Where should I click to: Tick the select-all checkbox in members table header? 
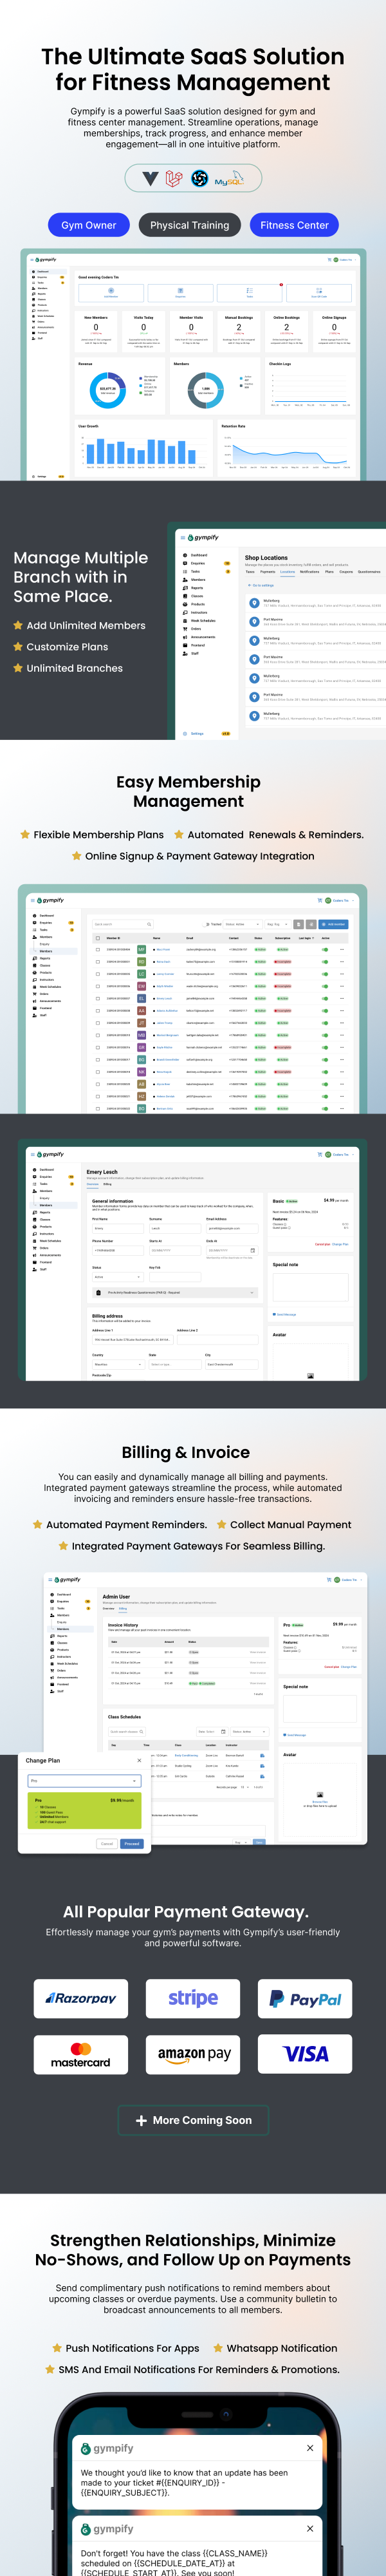pyautogui.click(x=98, y=938)
